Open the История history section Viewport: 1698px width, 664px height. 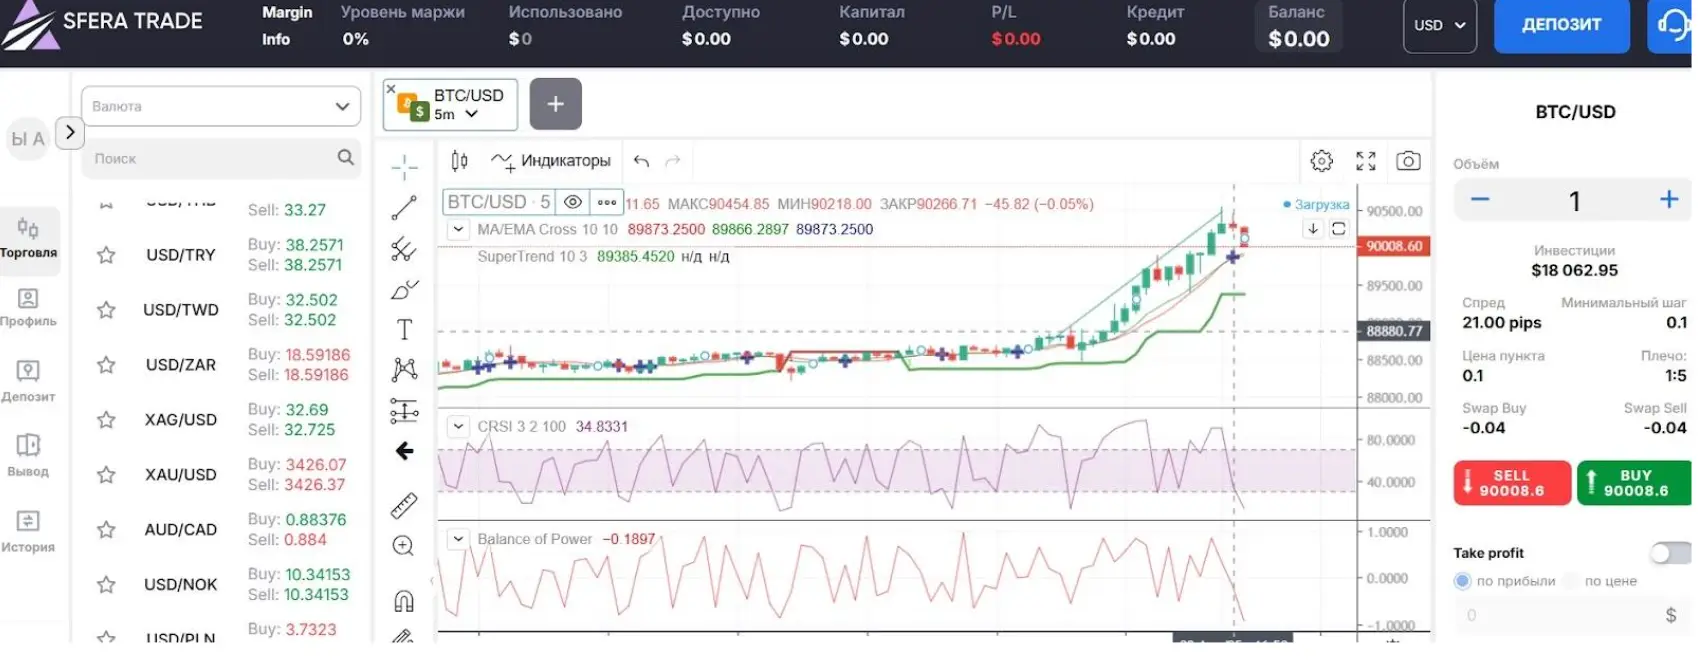(x=28, y=531)
